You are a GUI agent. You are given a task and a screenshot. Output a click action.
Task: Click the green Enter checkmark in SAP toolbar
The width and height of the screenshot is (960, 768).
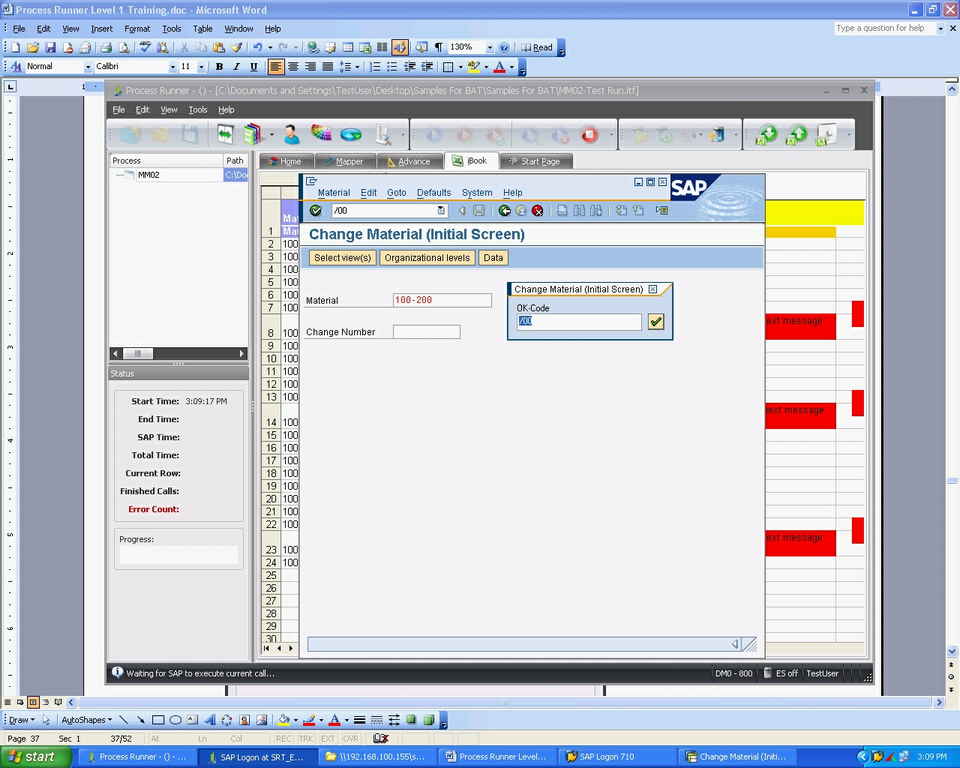[316, 211]
